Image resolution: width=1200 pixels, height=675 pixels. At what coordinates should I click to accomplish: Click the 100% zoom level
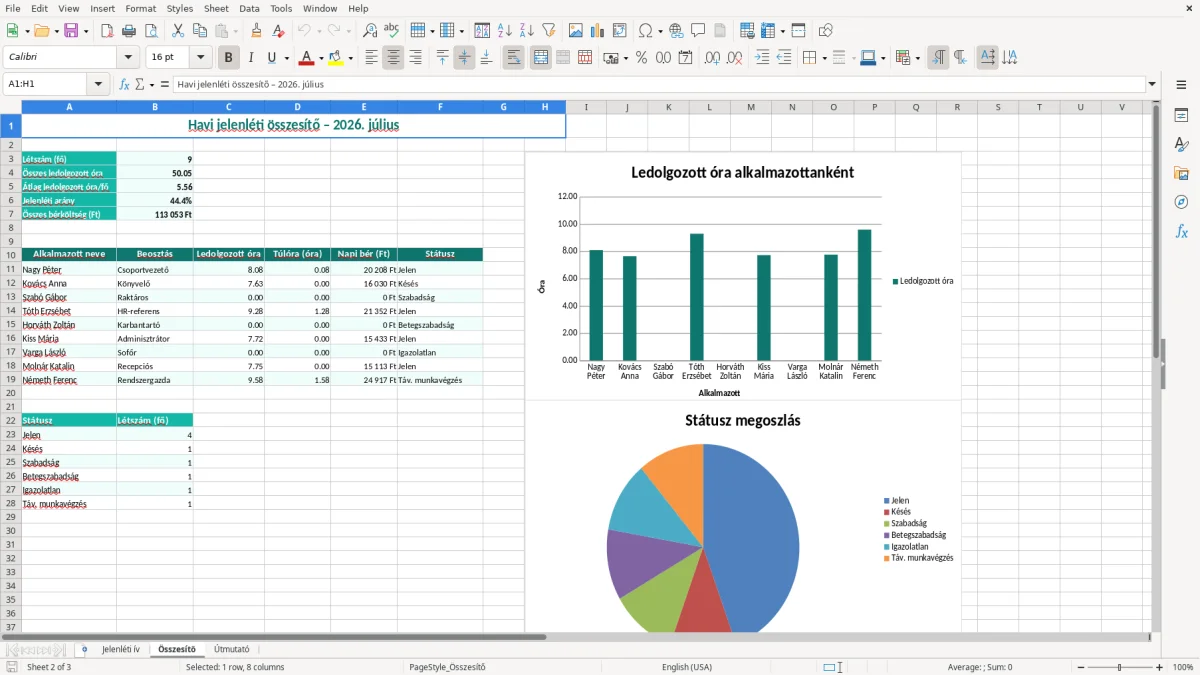pyautogui.click(x=1183, y=667)
